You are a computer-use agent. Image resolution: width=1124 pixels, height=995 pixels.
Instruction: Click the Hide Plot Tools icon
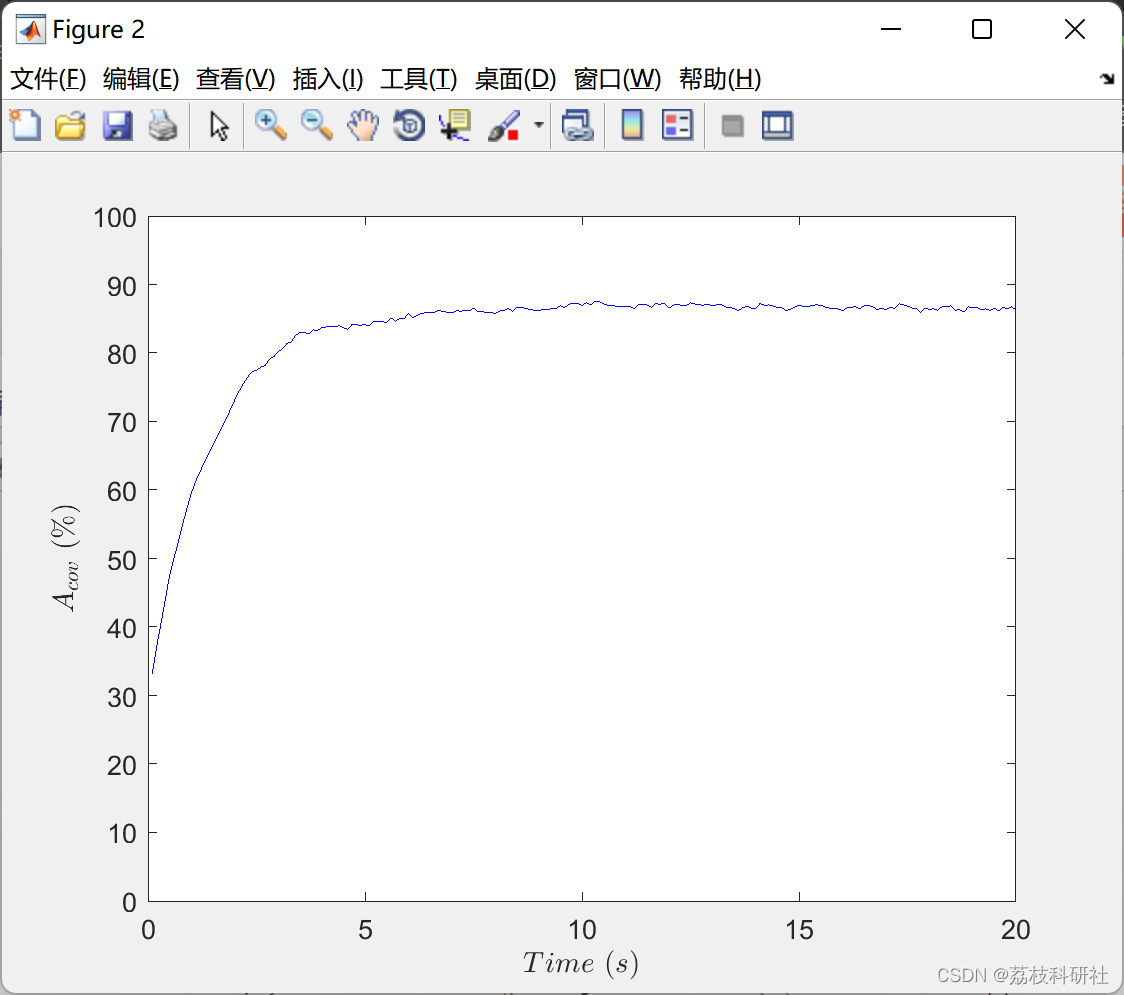[x=732, y=126]
